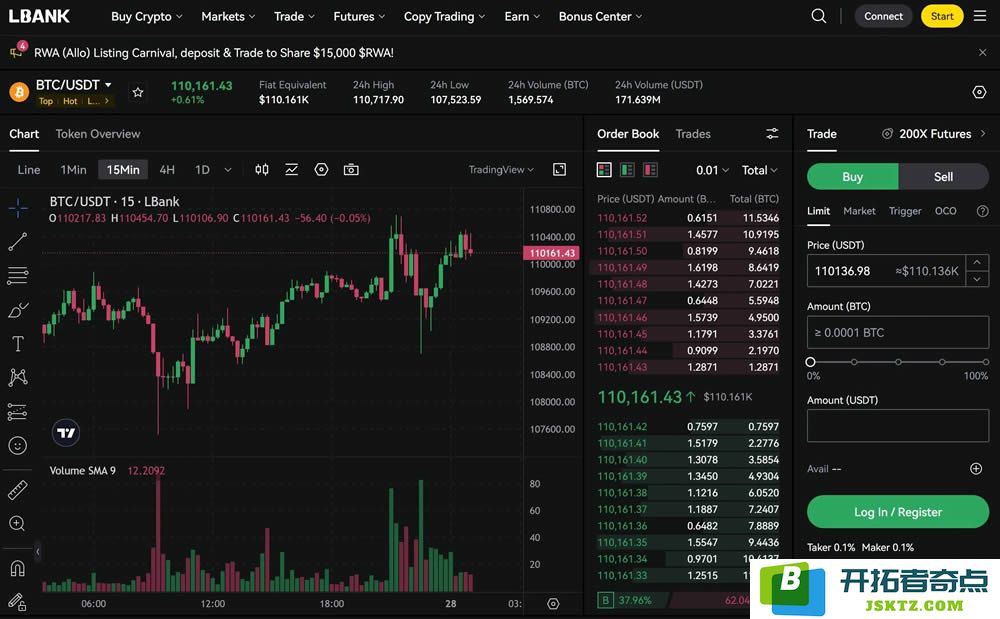The image size is (1000, 619).
Task: Click the TradingView logo on chart
Action: pyautogui.click(x=66, y=433)
